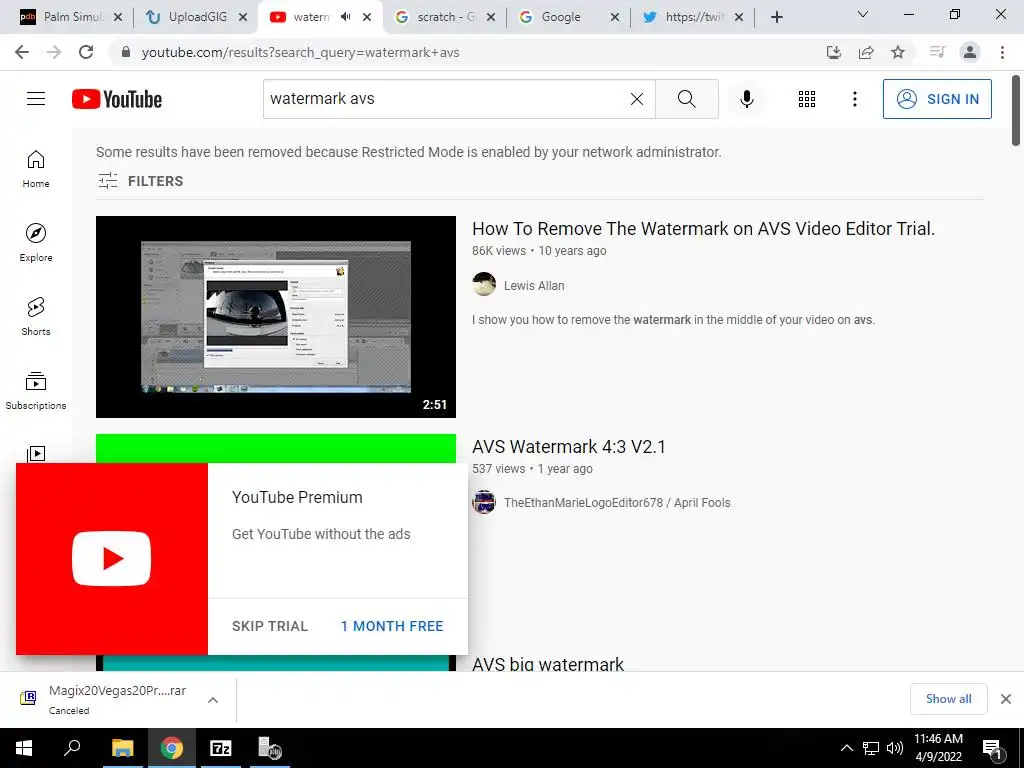Mute the YouTube tab via speaker icon
1024x768 pixels.
[345, 17]
